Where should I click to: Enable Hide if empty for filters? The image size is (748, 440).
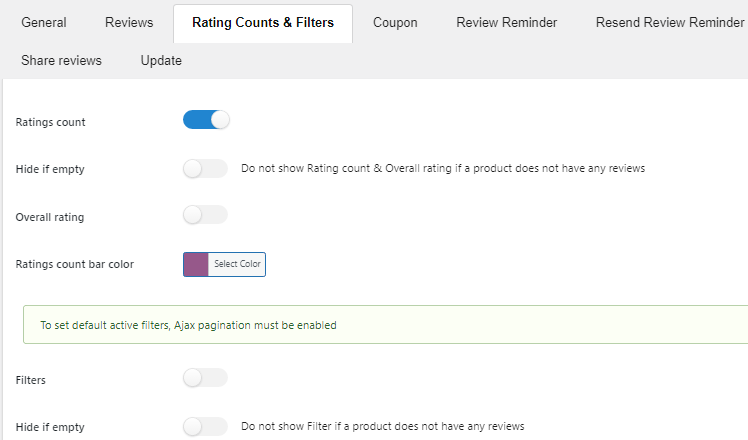click(206, 426)
